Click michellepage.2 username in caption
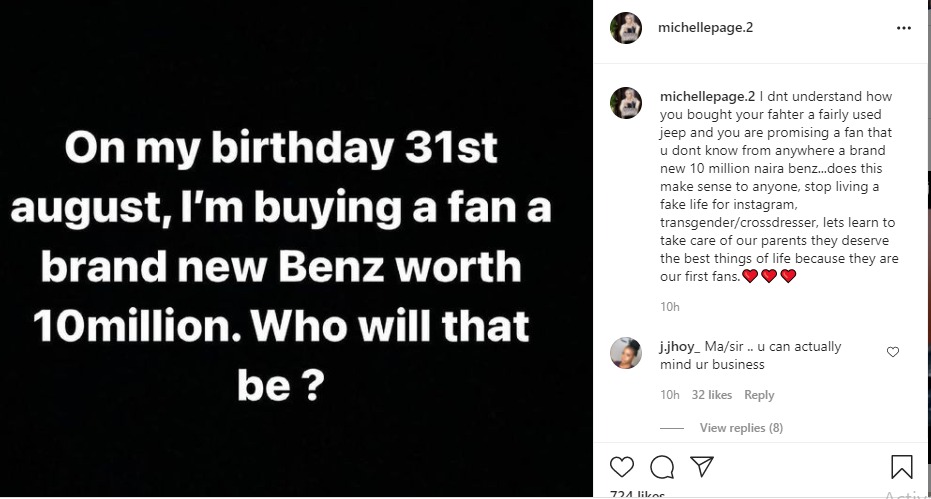This screenshot has width=931, height=499. (x=707, y=97)
